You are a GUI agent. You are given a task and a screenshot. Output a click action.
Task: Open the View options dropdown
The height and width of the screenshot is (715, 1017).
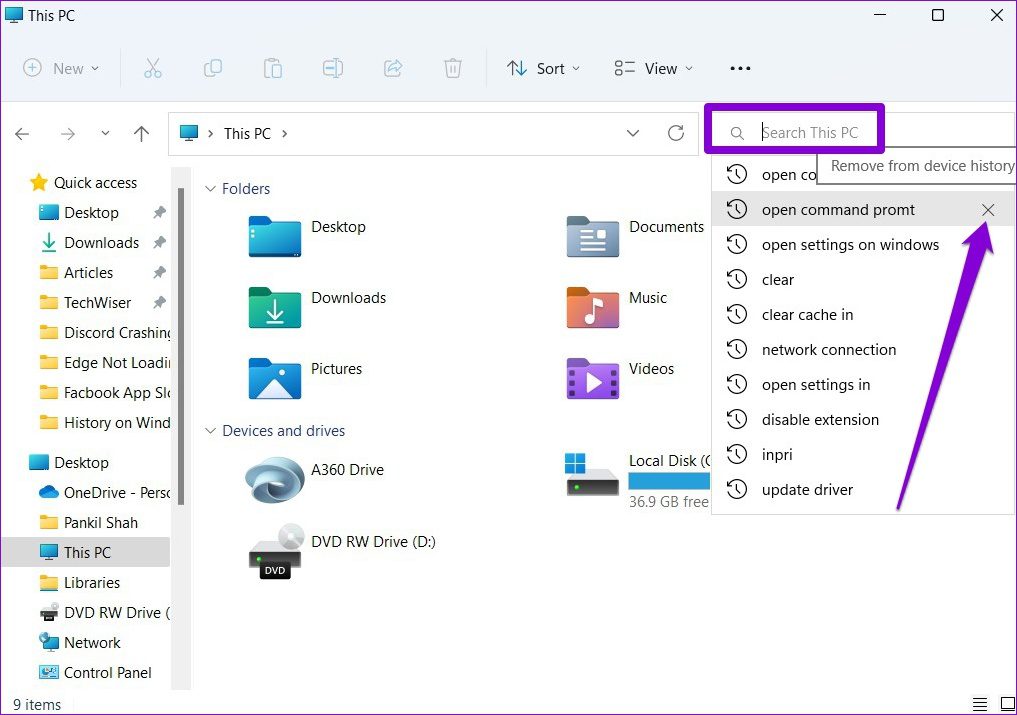654,68
